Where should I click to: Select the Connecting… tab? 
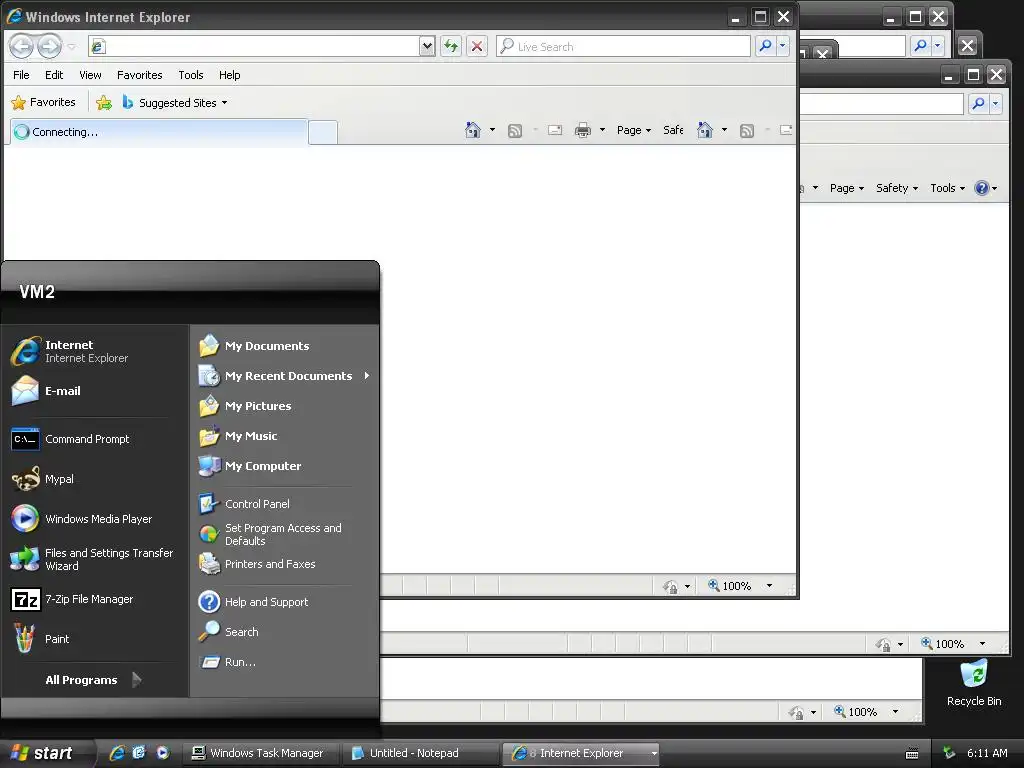(159, 132)
